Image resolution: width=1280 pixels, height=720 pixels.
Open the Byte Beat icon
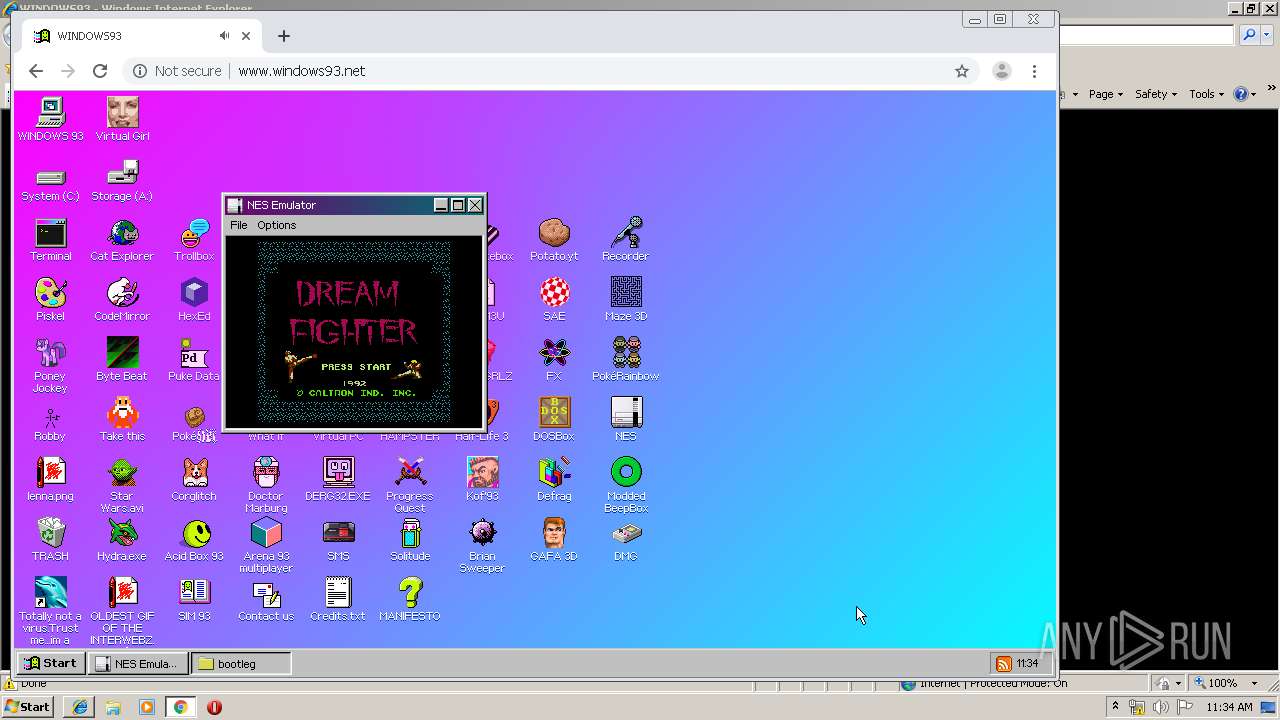122,360
